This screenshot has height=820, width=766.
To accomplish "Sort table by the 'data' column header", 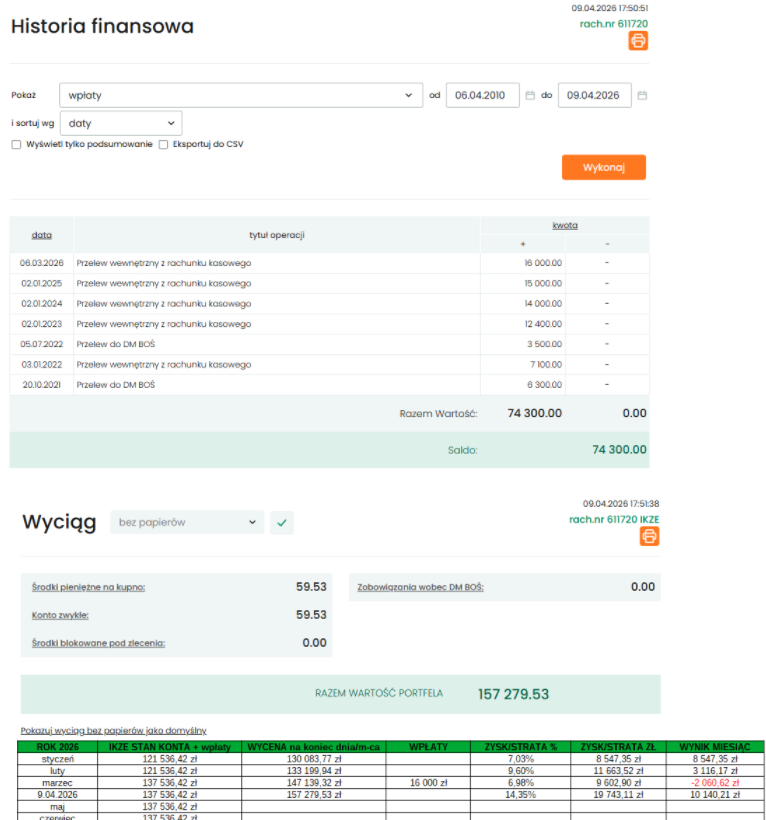I will tap(41, 235).
